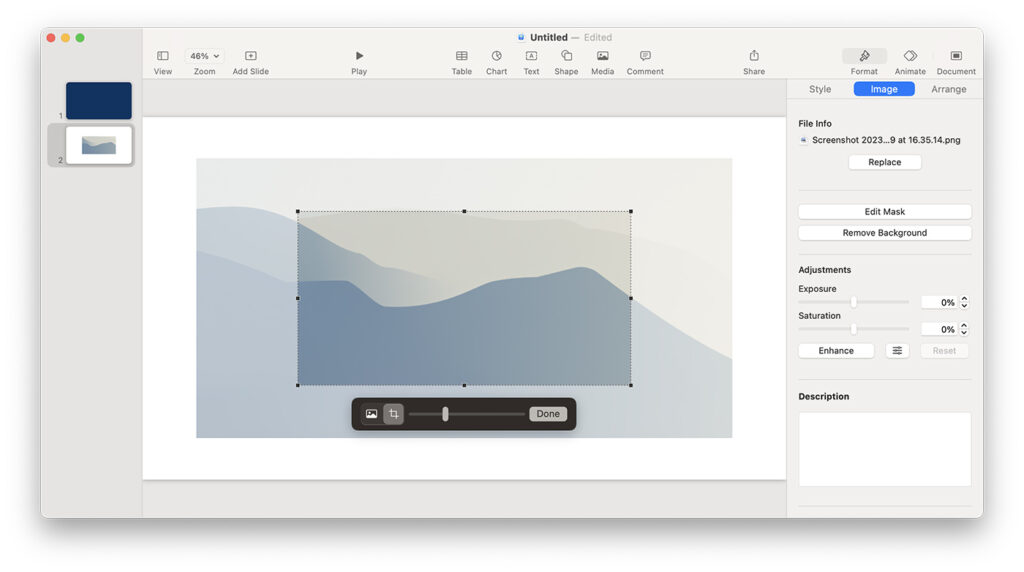
Task: Open the Document inspector
Action: click(956, 56)
